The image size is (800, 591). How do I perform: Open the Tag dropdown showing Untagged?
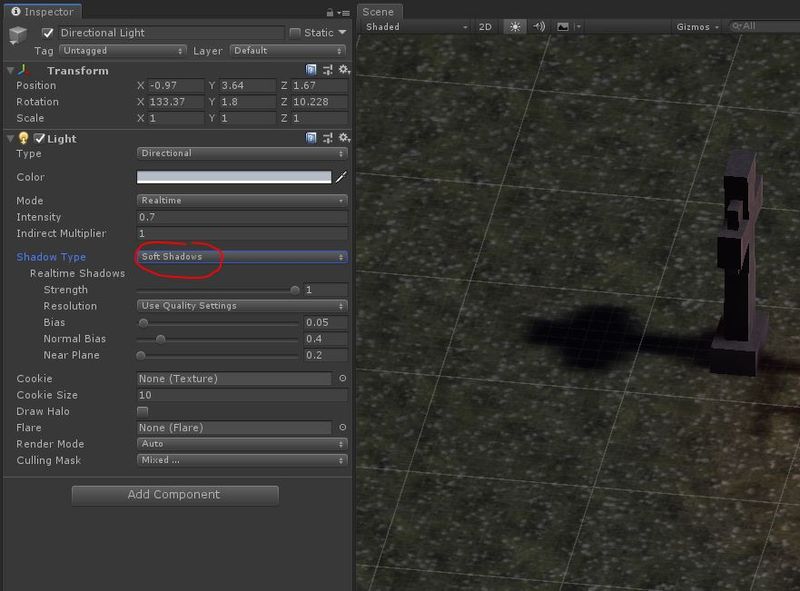[x=122, y=51]
